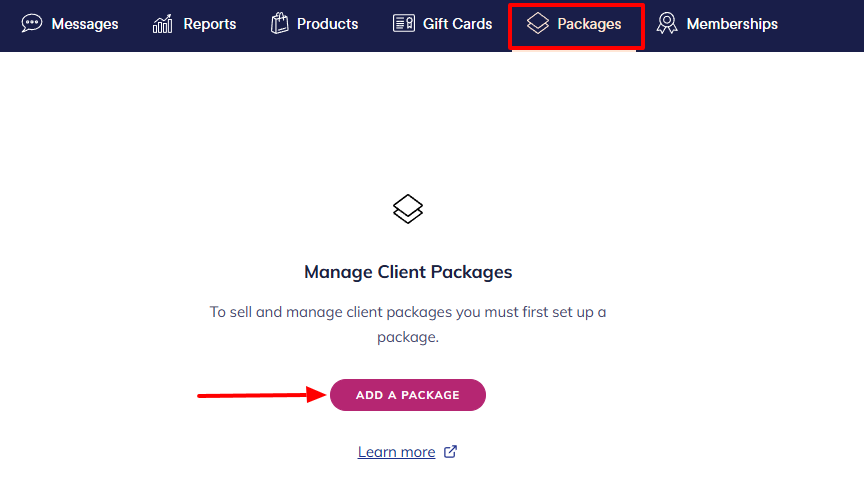Select the Packages tab label
Viewport: 864px width, 483px height.
pyautogui.click(x=589, y=24)
